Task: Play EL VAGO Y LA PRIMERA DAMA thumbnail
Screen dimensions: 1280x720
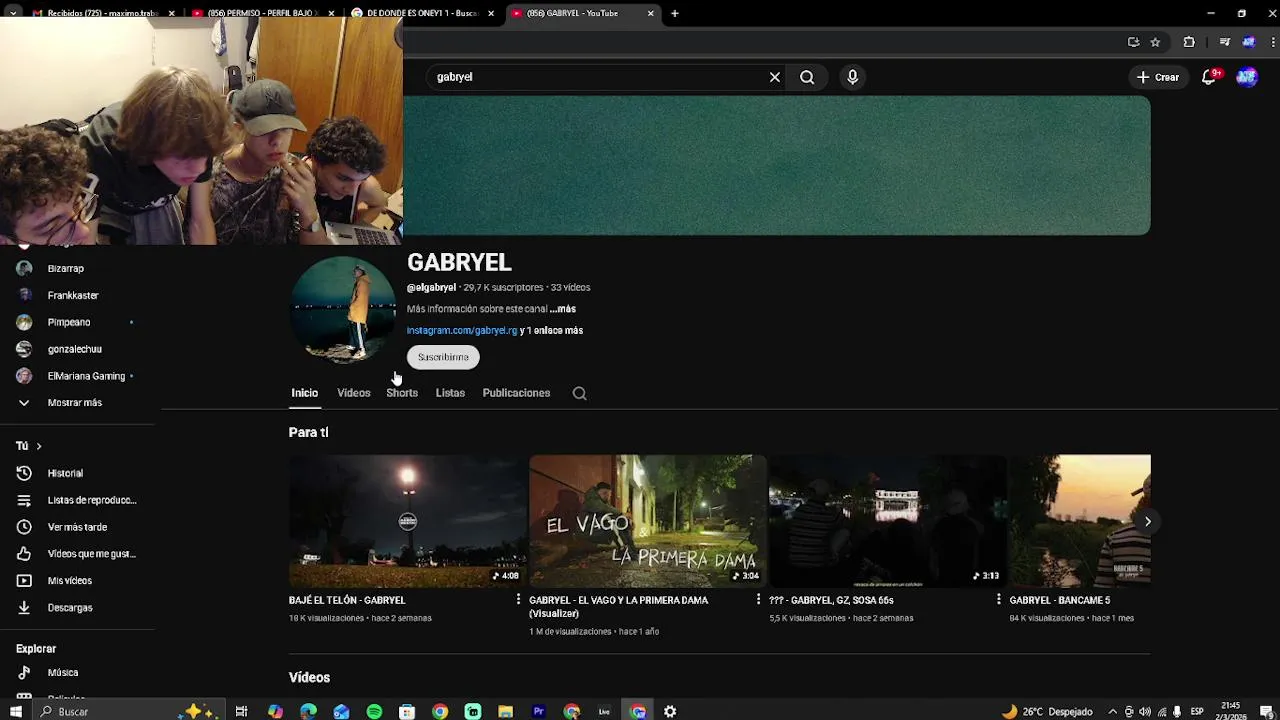Action: 648,521
